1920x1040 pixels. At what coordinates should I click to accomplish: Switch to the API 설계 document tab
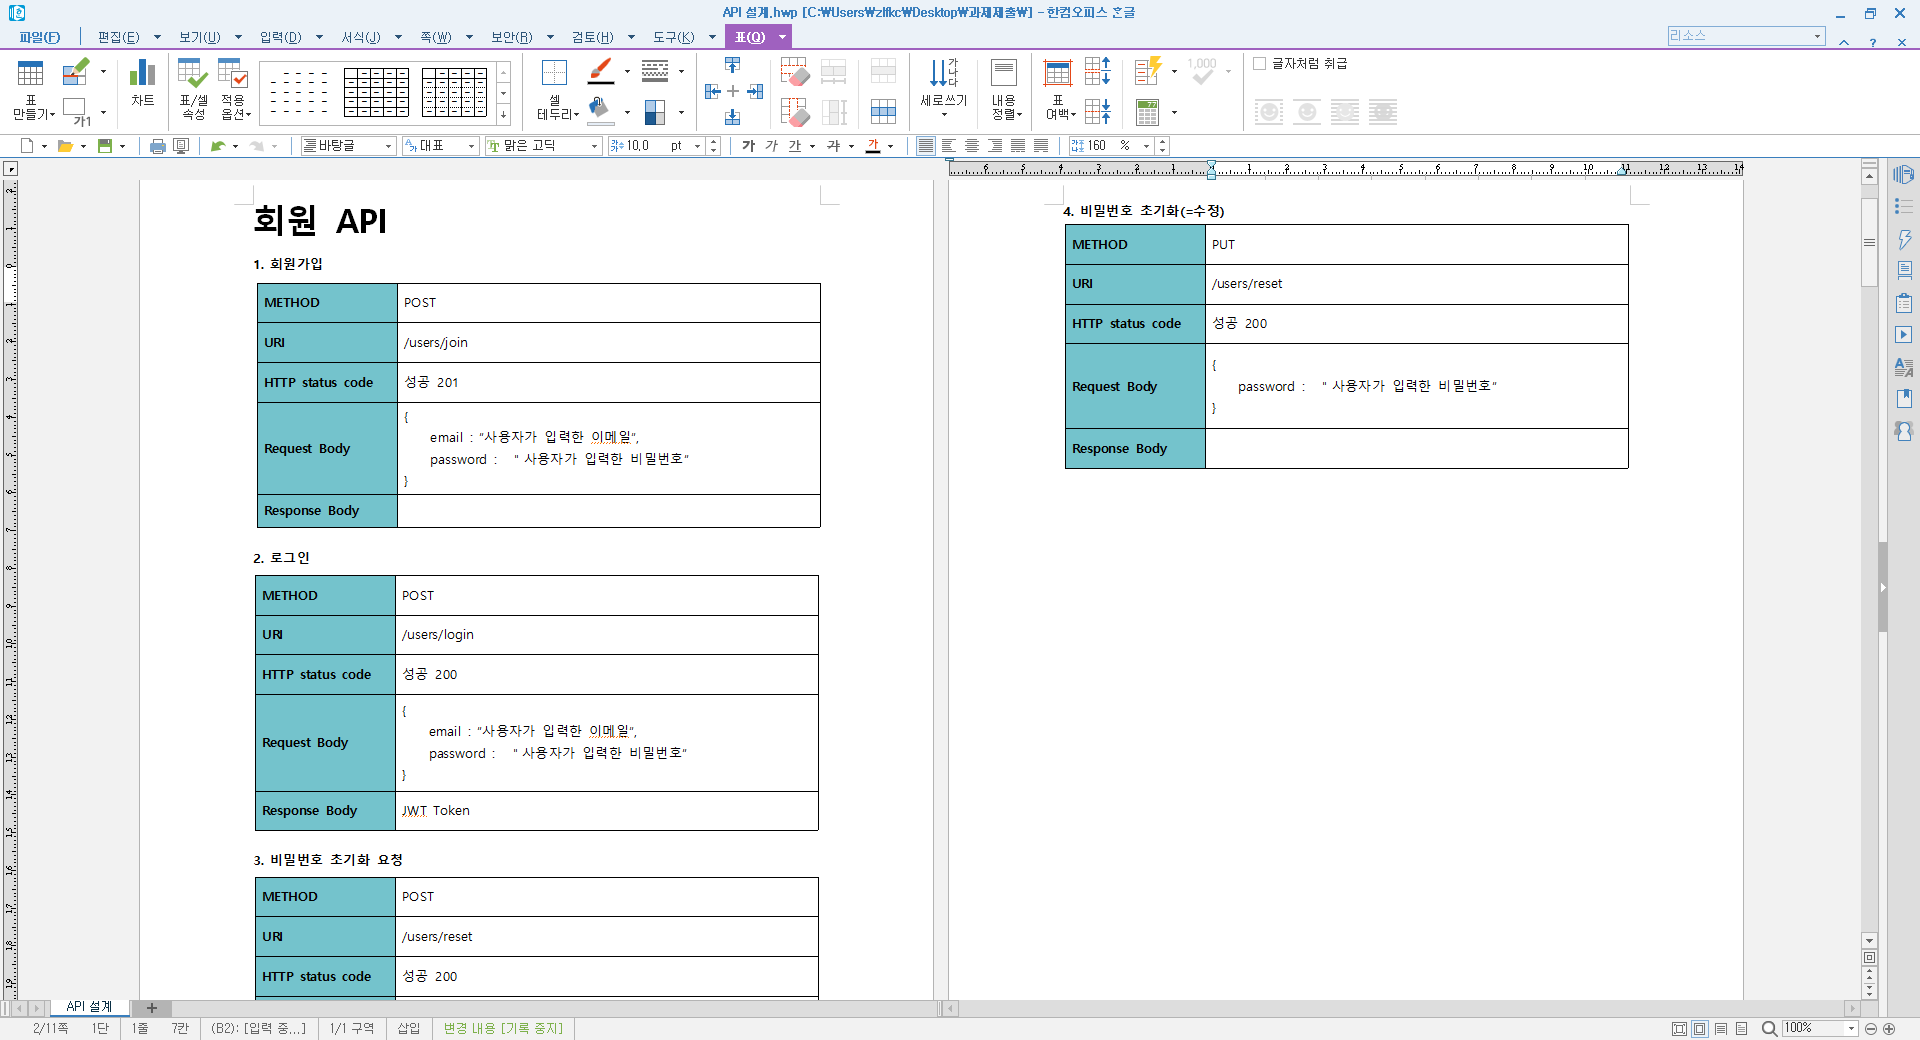point(89,1007)
